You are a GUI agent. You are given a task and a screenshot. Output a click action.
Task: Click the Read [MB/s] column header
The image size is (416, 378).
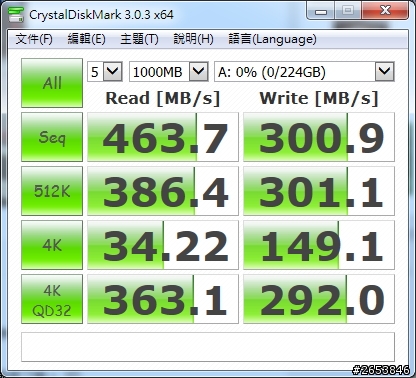pos(163,98)
